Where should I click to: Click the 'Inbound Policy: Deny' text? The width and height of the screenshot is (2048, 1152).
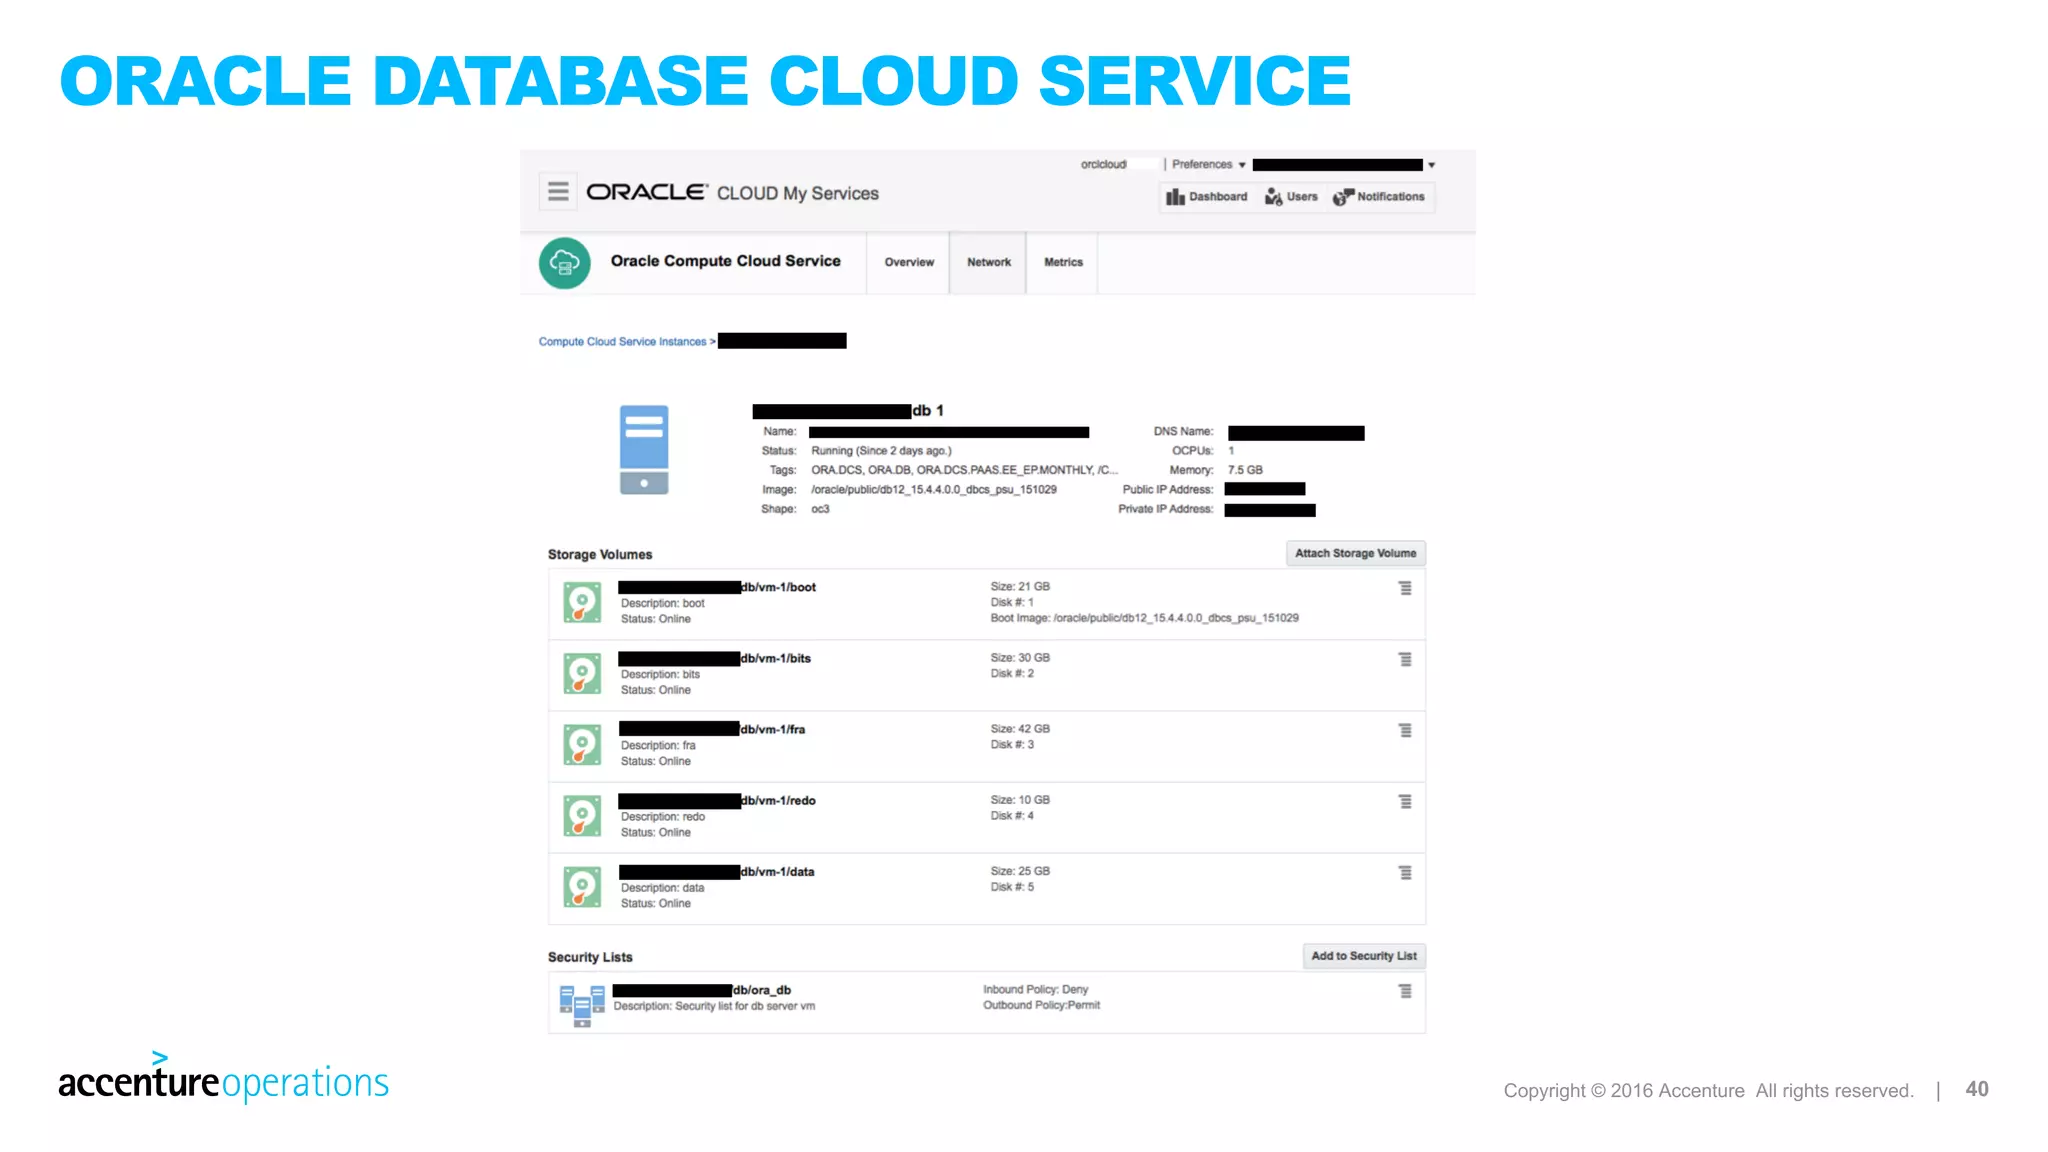[1035, 989]
